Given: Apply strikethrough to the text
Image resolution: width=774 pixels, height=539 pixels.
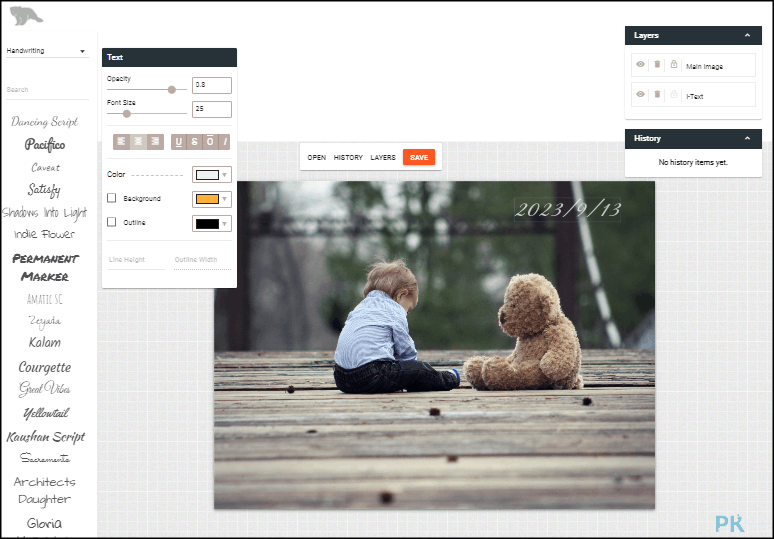Looking at the screenshot, I should tap(194, 142).
